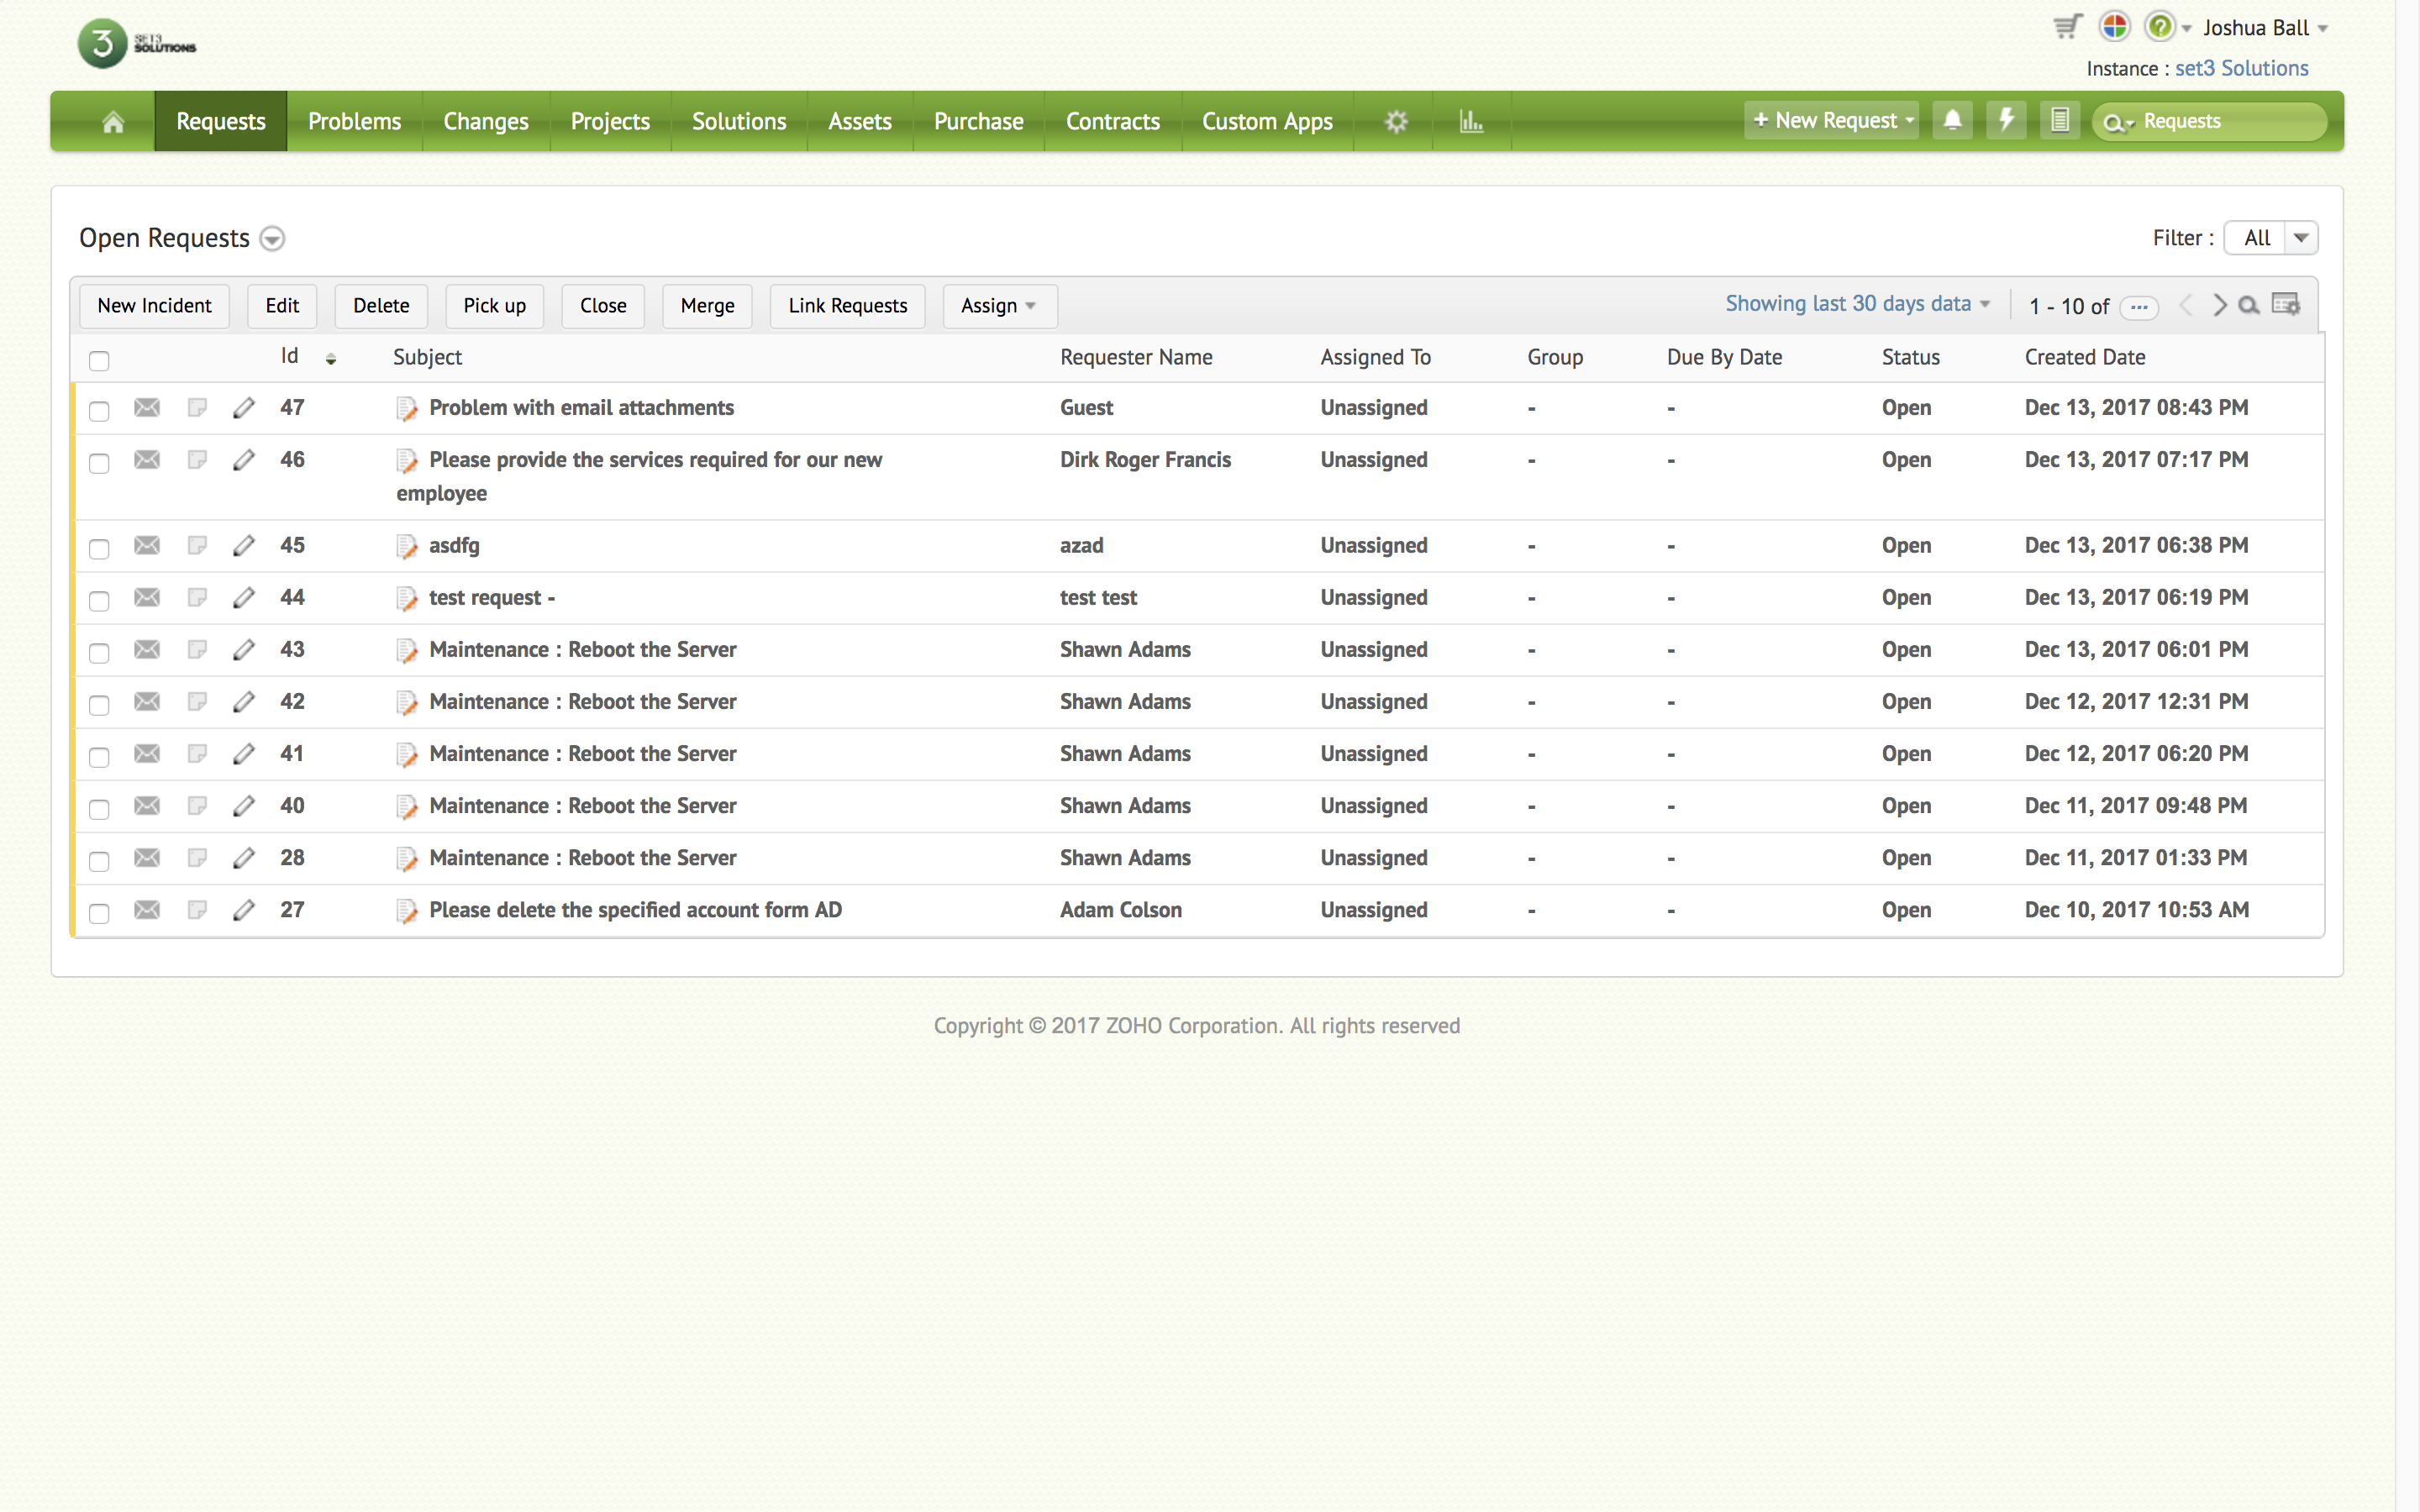Expand Showing last 30 days data dropdown

click(1857, 304)
